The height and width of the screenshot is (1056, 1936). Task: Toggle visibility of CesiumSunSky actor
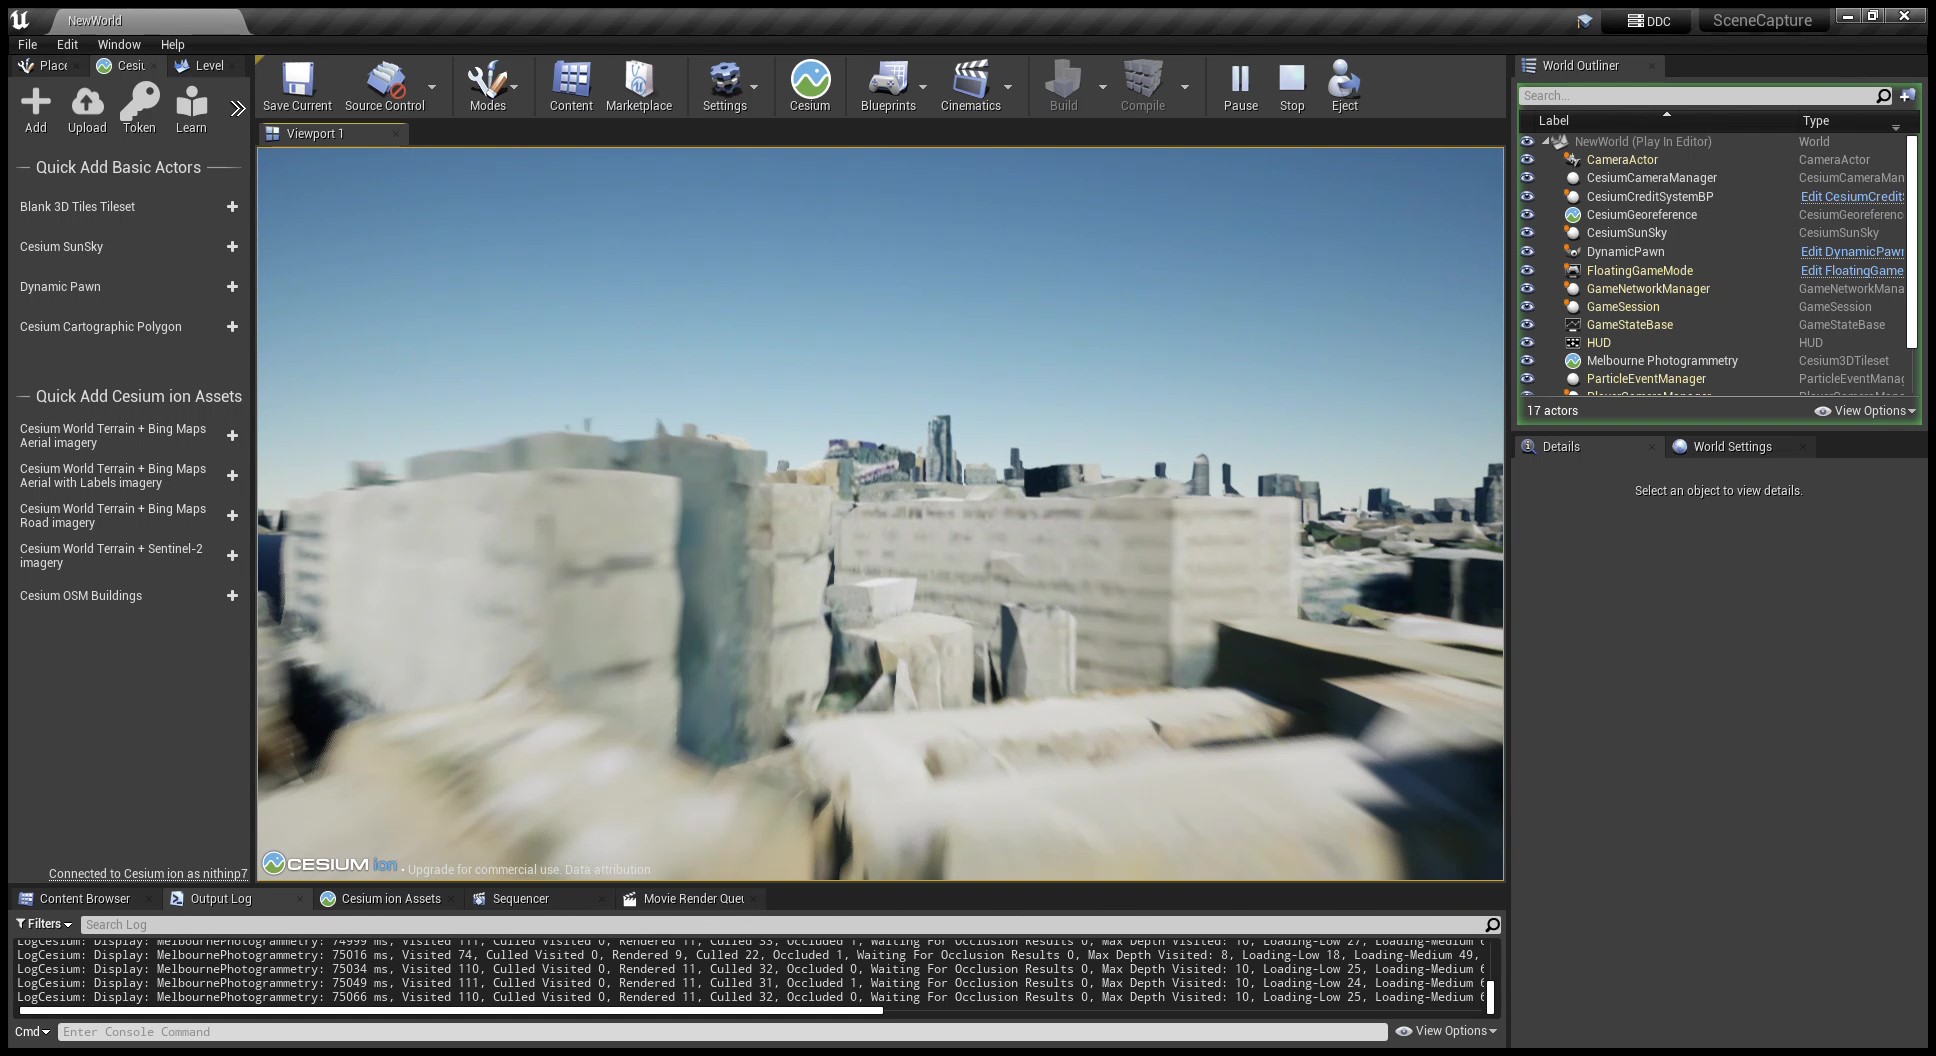[1527, 233]
